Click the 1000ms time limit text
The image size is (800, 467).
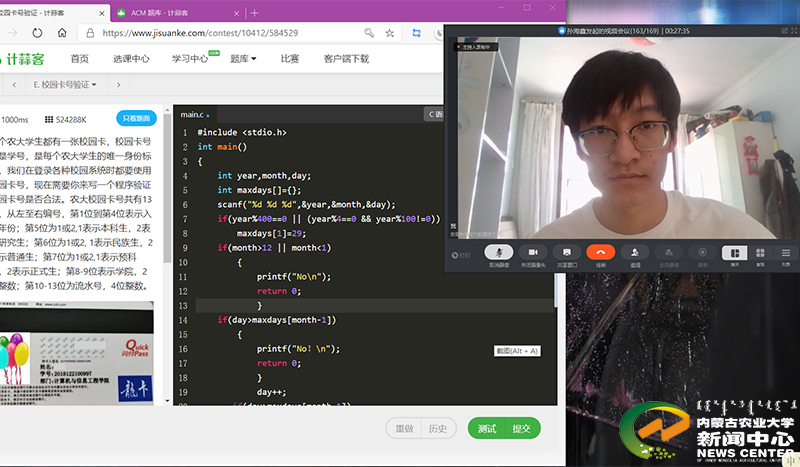(15, 119)
